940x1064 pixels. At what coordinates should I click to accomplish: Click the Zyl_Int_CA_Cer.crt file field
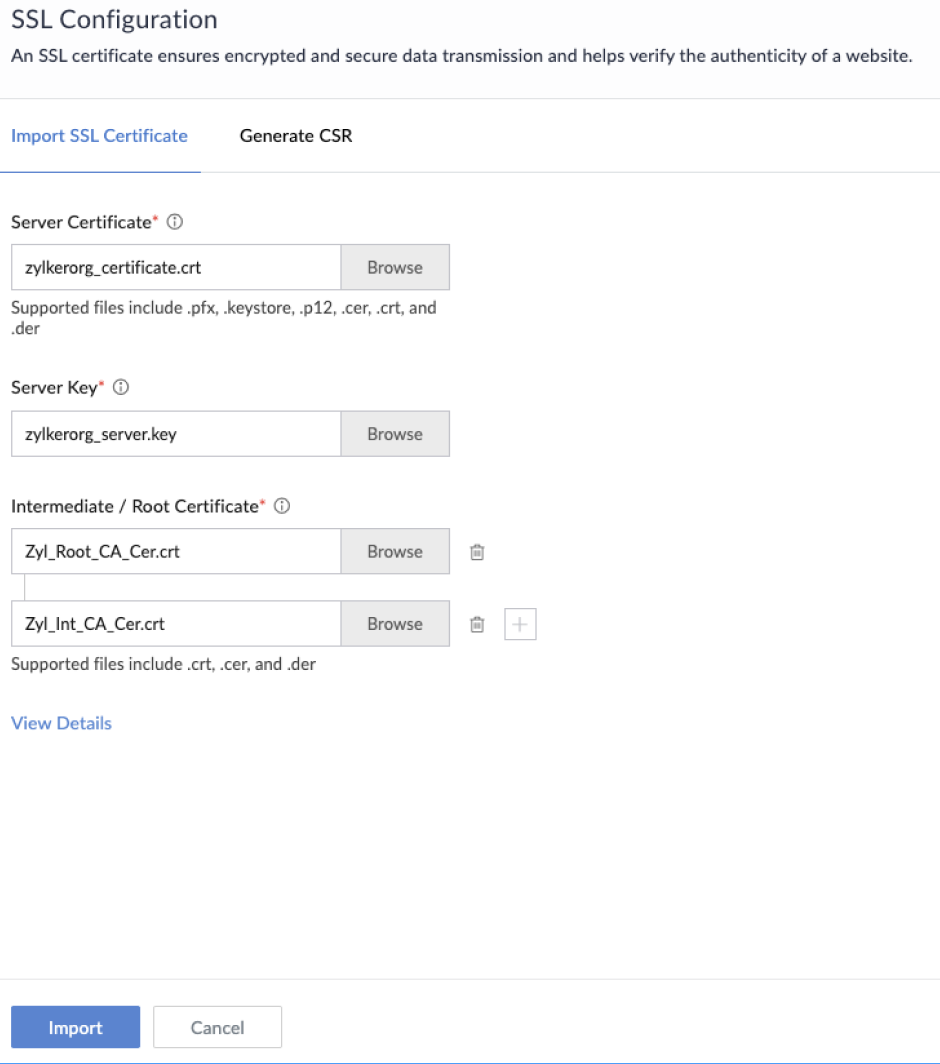point(176,624)
